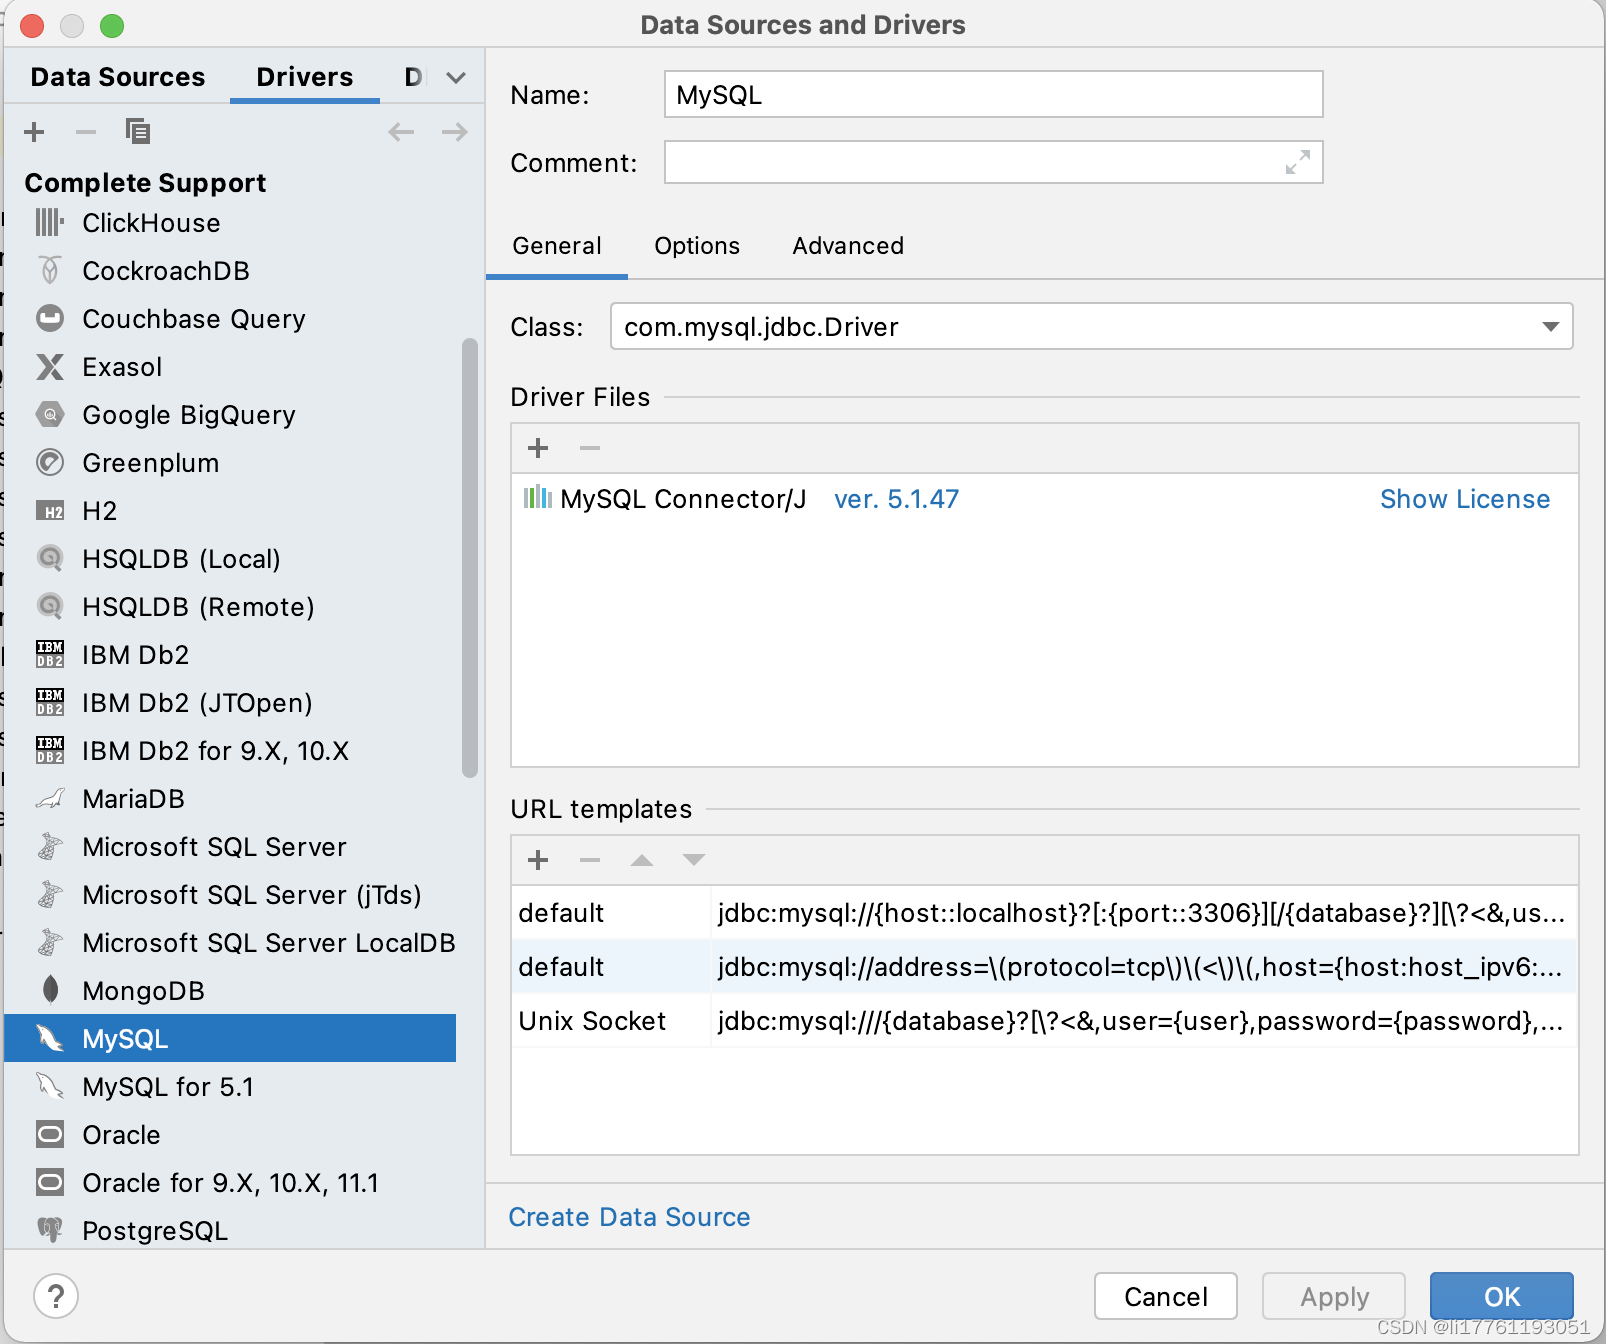Cancel the Data Sources dialog
The image size is (1606, 1344).
pos(1164,1296)
